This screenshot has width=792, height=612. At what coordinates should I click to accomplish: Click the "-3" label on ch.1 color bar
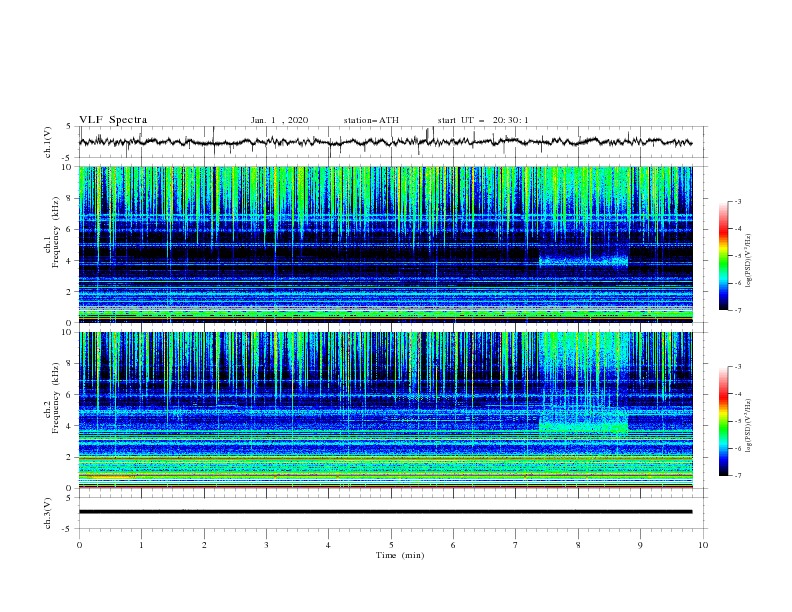737,201
